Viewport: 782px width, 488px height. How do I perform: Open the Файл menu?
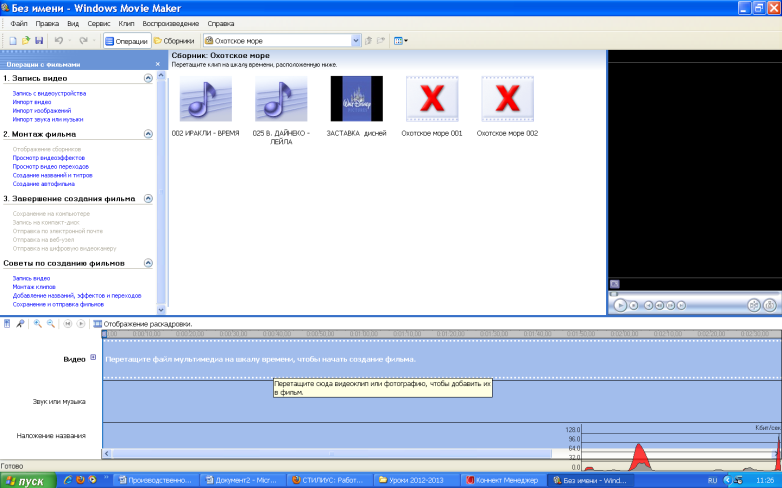19,23
